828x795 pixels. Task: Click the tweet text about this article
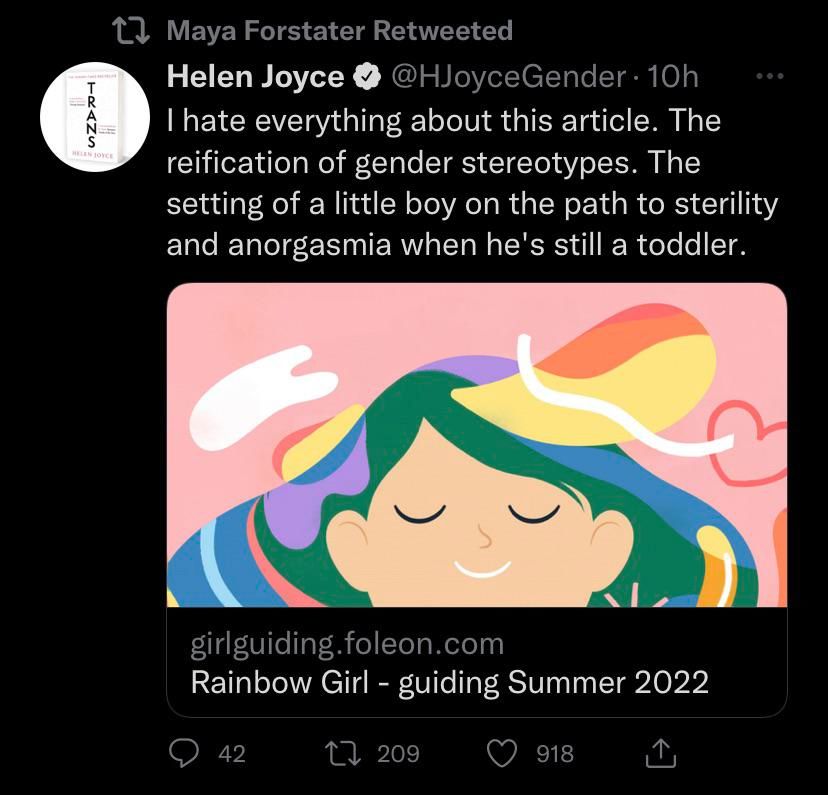point(472,182)
